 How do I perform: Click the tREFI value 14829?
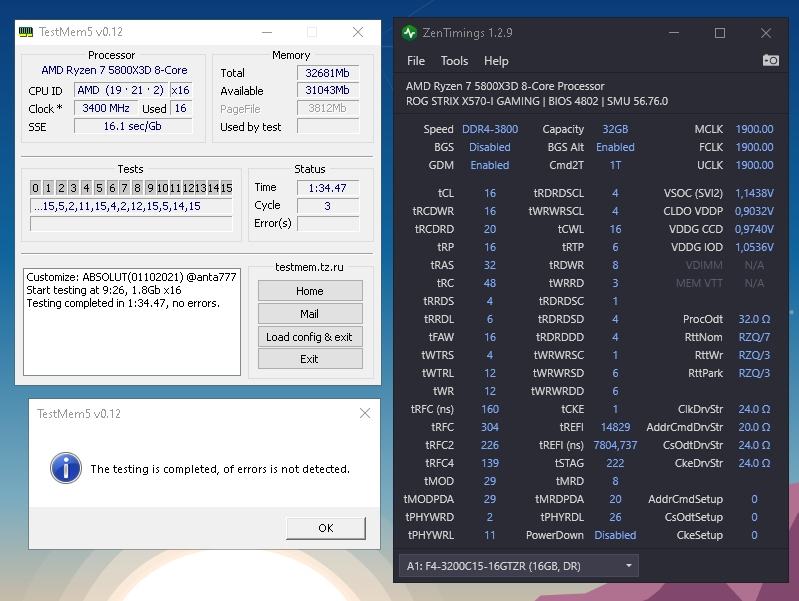click(x=615, y=427)
